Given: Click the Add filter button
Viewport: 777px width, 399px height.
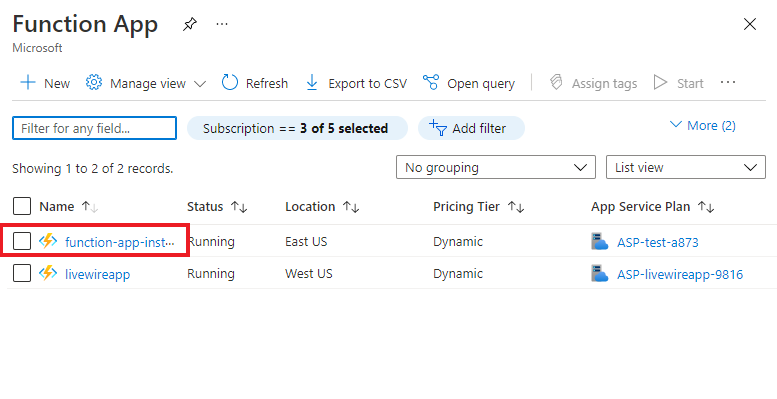Looking at the screenshot, I should pyautogui.click(x=471, y=128).
